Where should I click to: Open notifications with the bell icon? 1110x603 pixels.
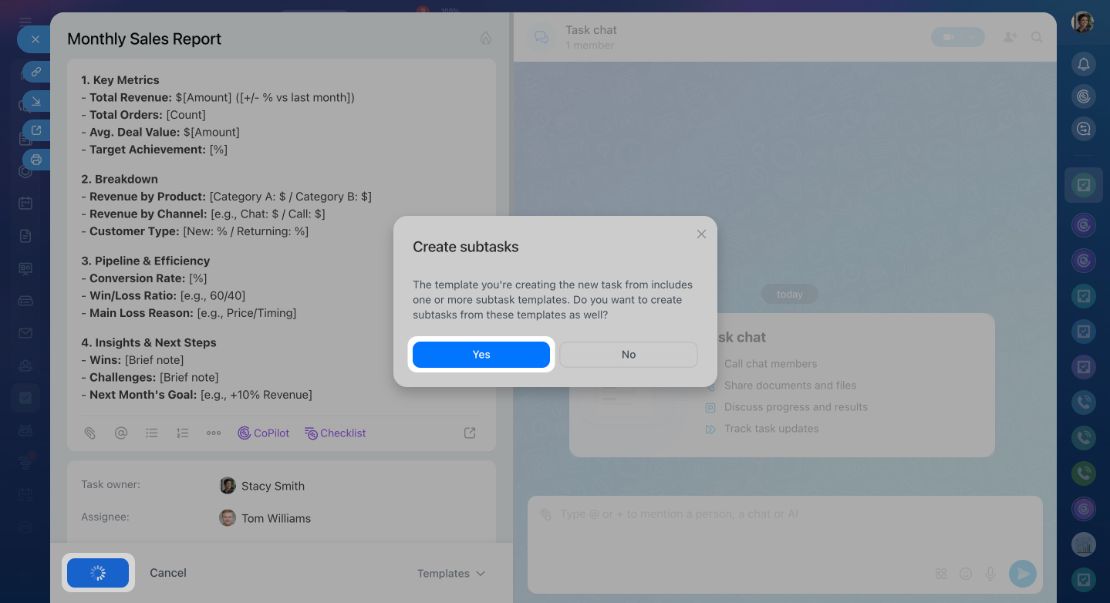click(x=1083, y=64)
